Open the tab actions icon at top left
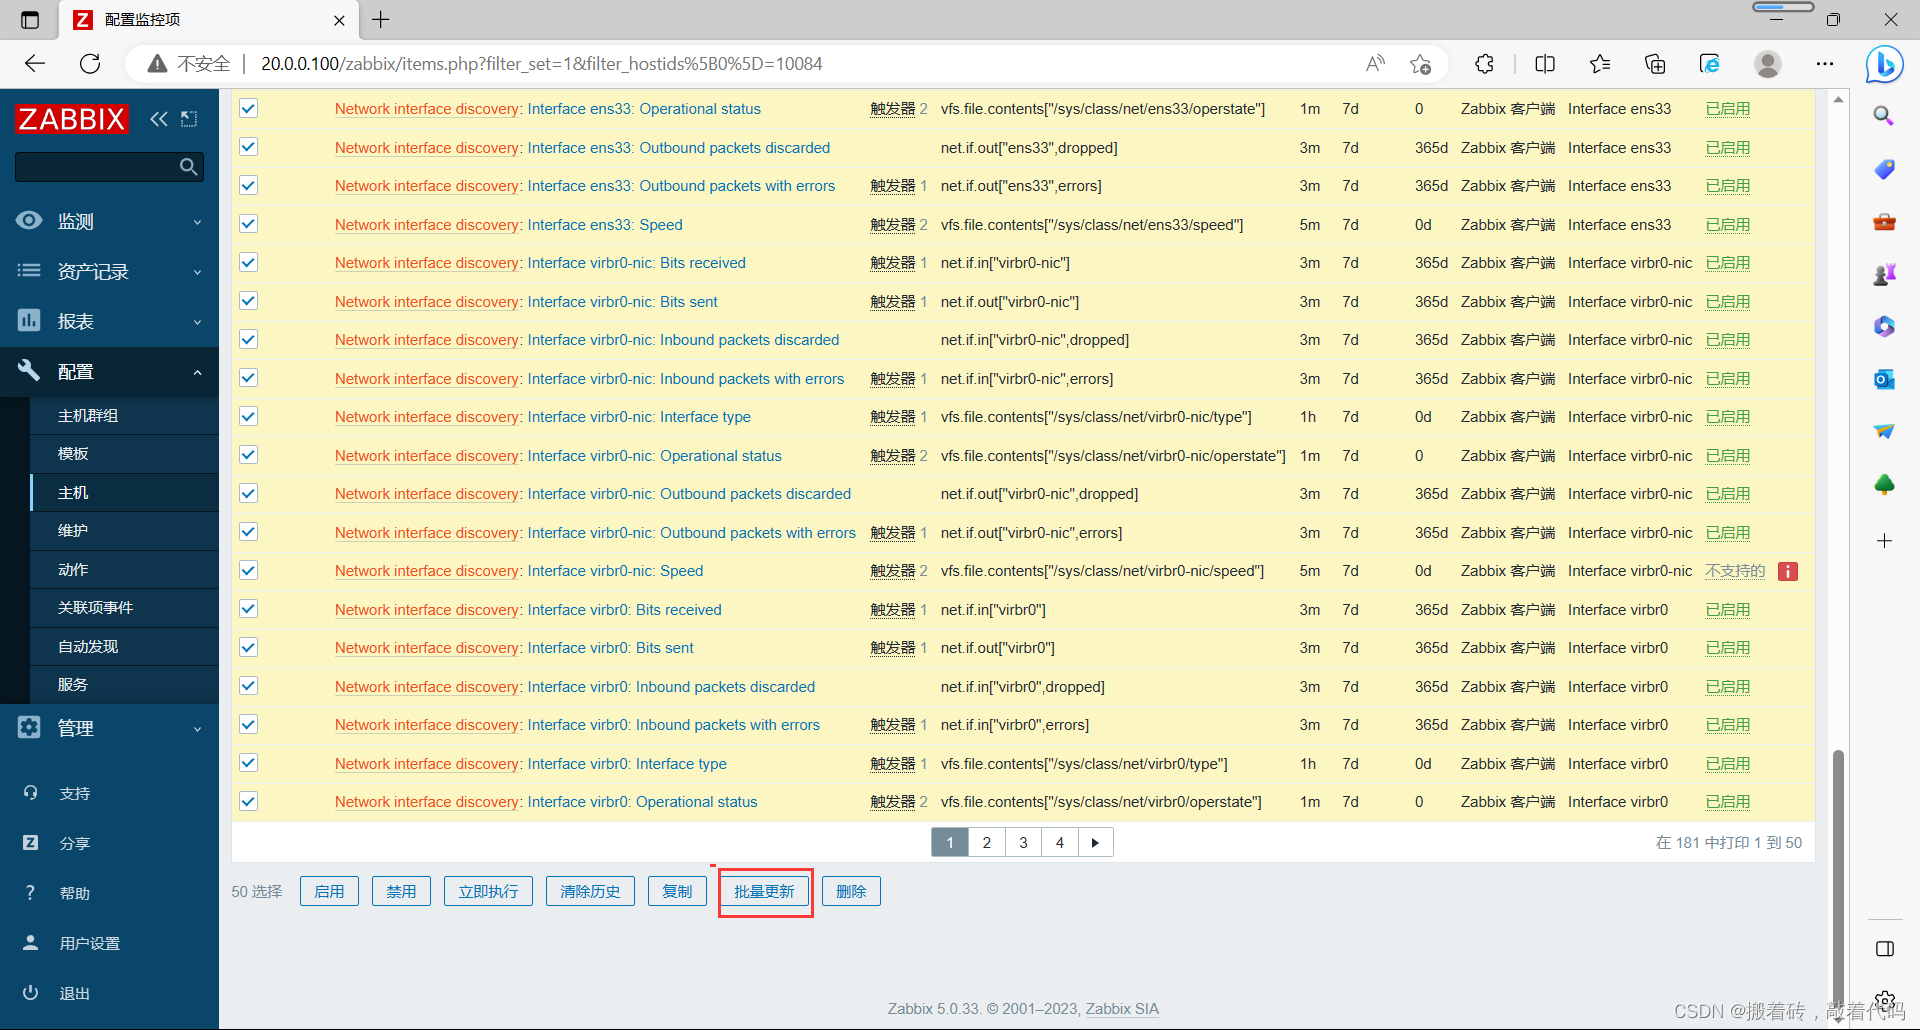 pos(30,20)
